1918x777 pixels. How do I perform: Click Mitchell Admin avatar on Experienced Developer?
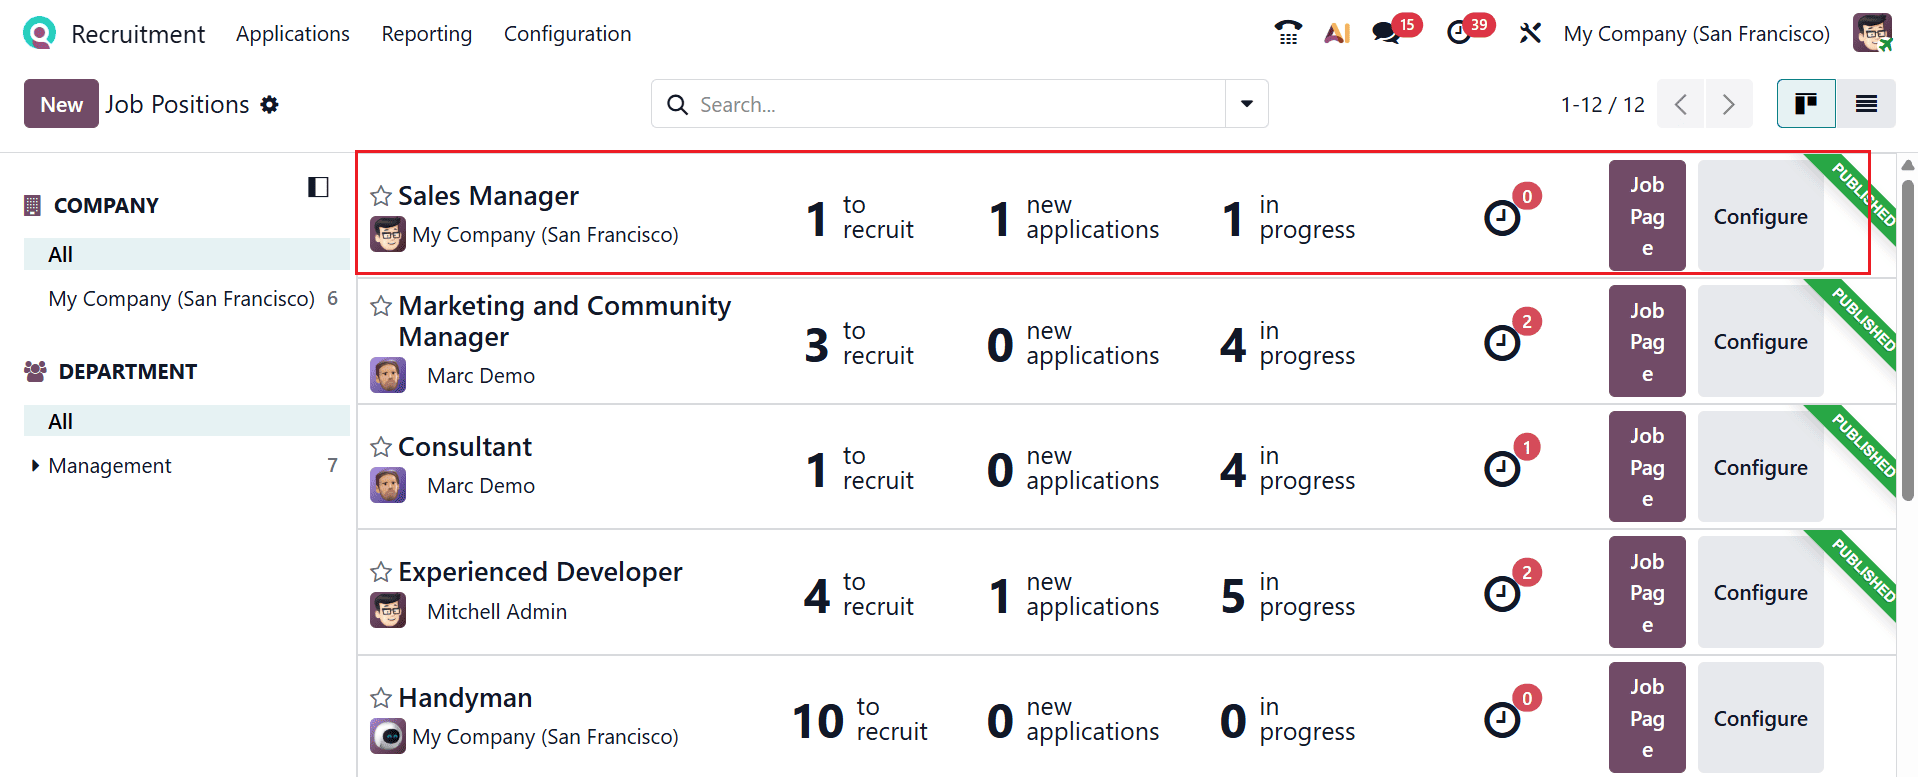tap(388, 611)
